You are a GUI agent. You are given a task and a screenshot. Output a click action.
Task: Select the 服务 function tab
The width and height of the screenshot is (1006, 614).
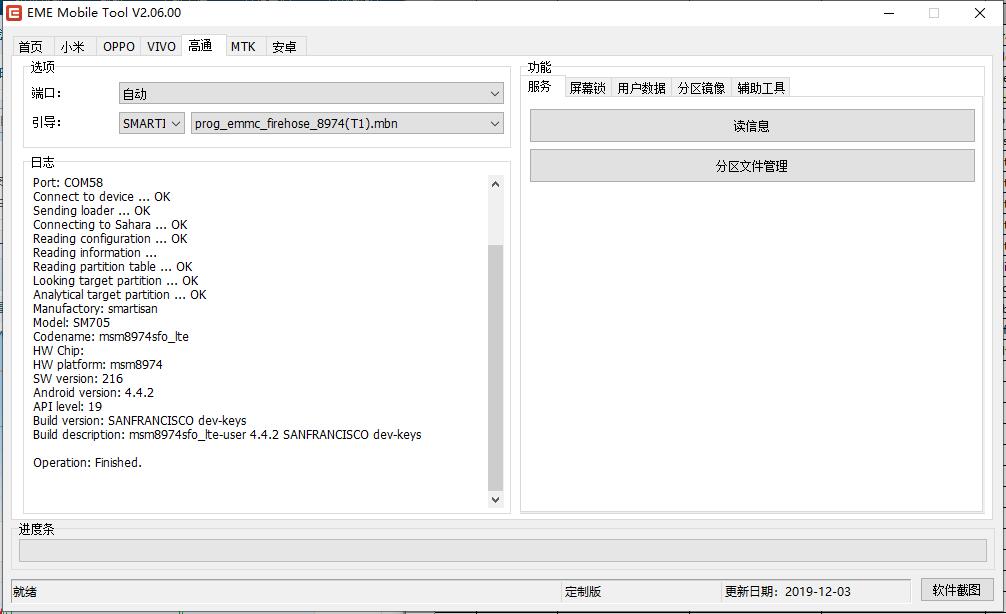(540, 86)
